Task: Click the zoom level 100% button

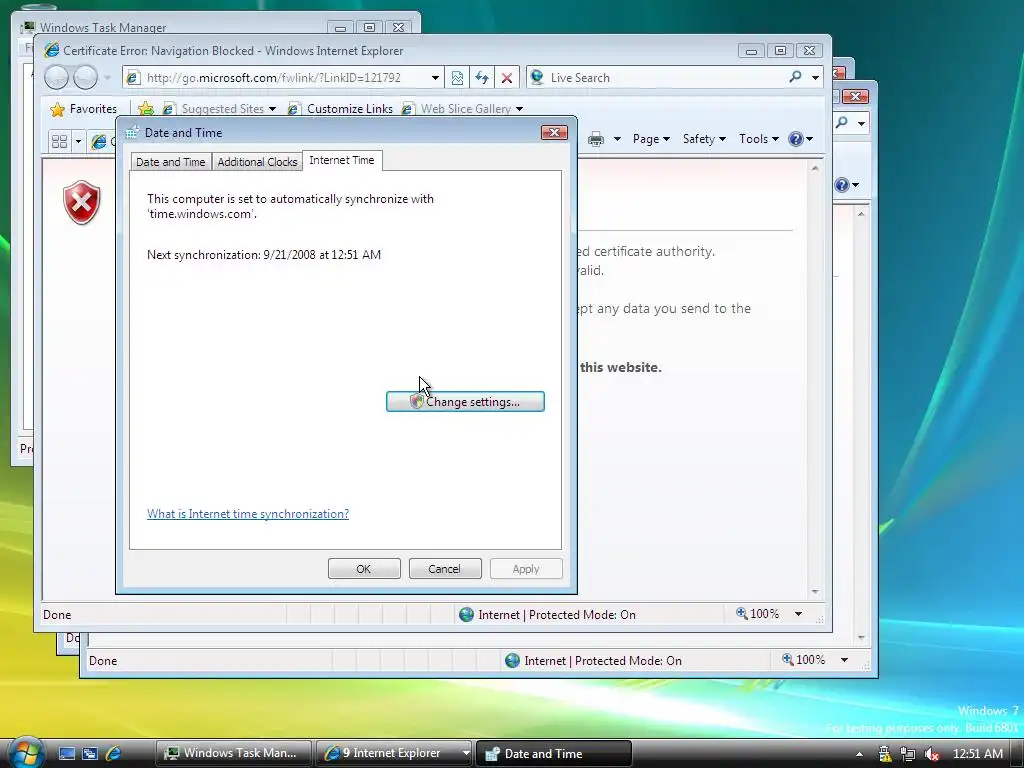Action: click(x=758, y=614)
